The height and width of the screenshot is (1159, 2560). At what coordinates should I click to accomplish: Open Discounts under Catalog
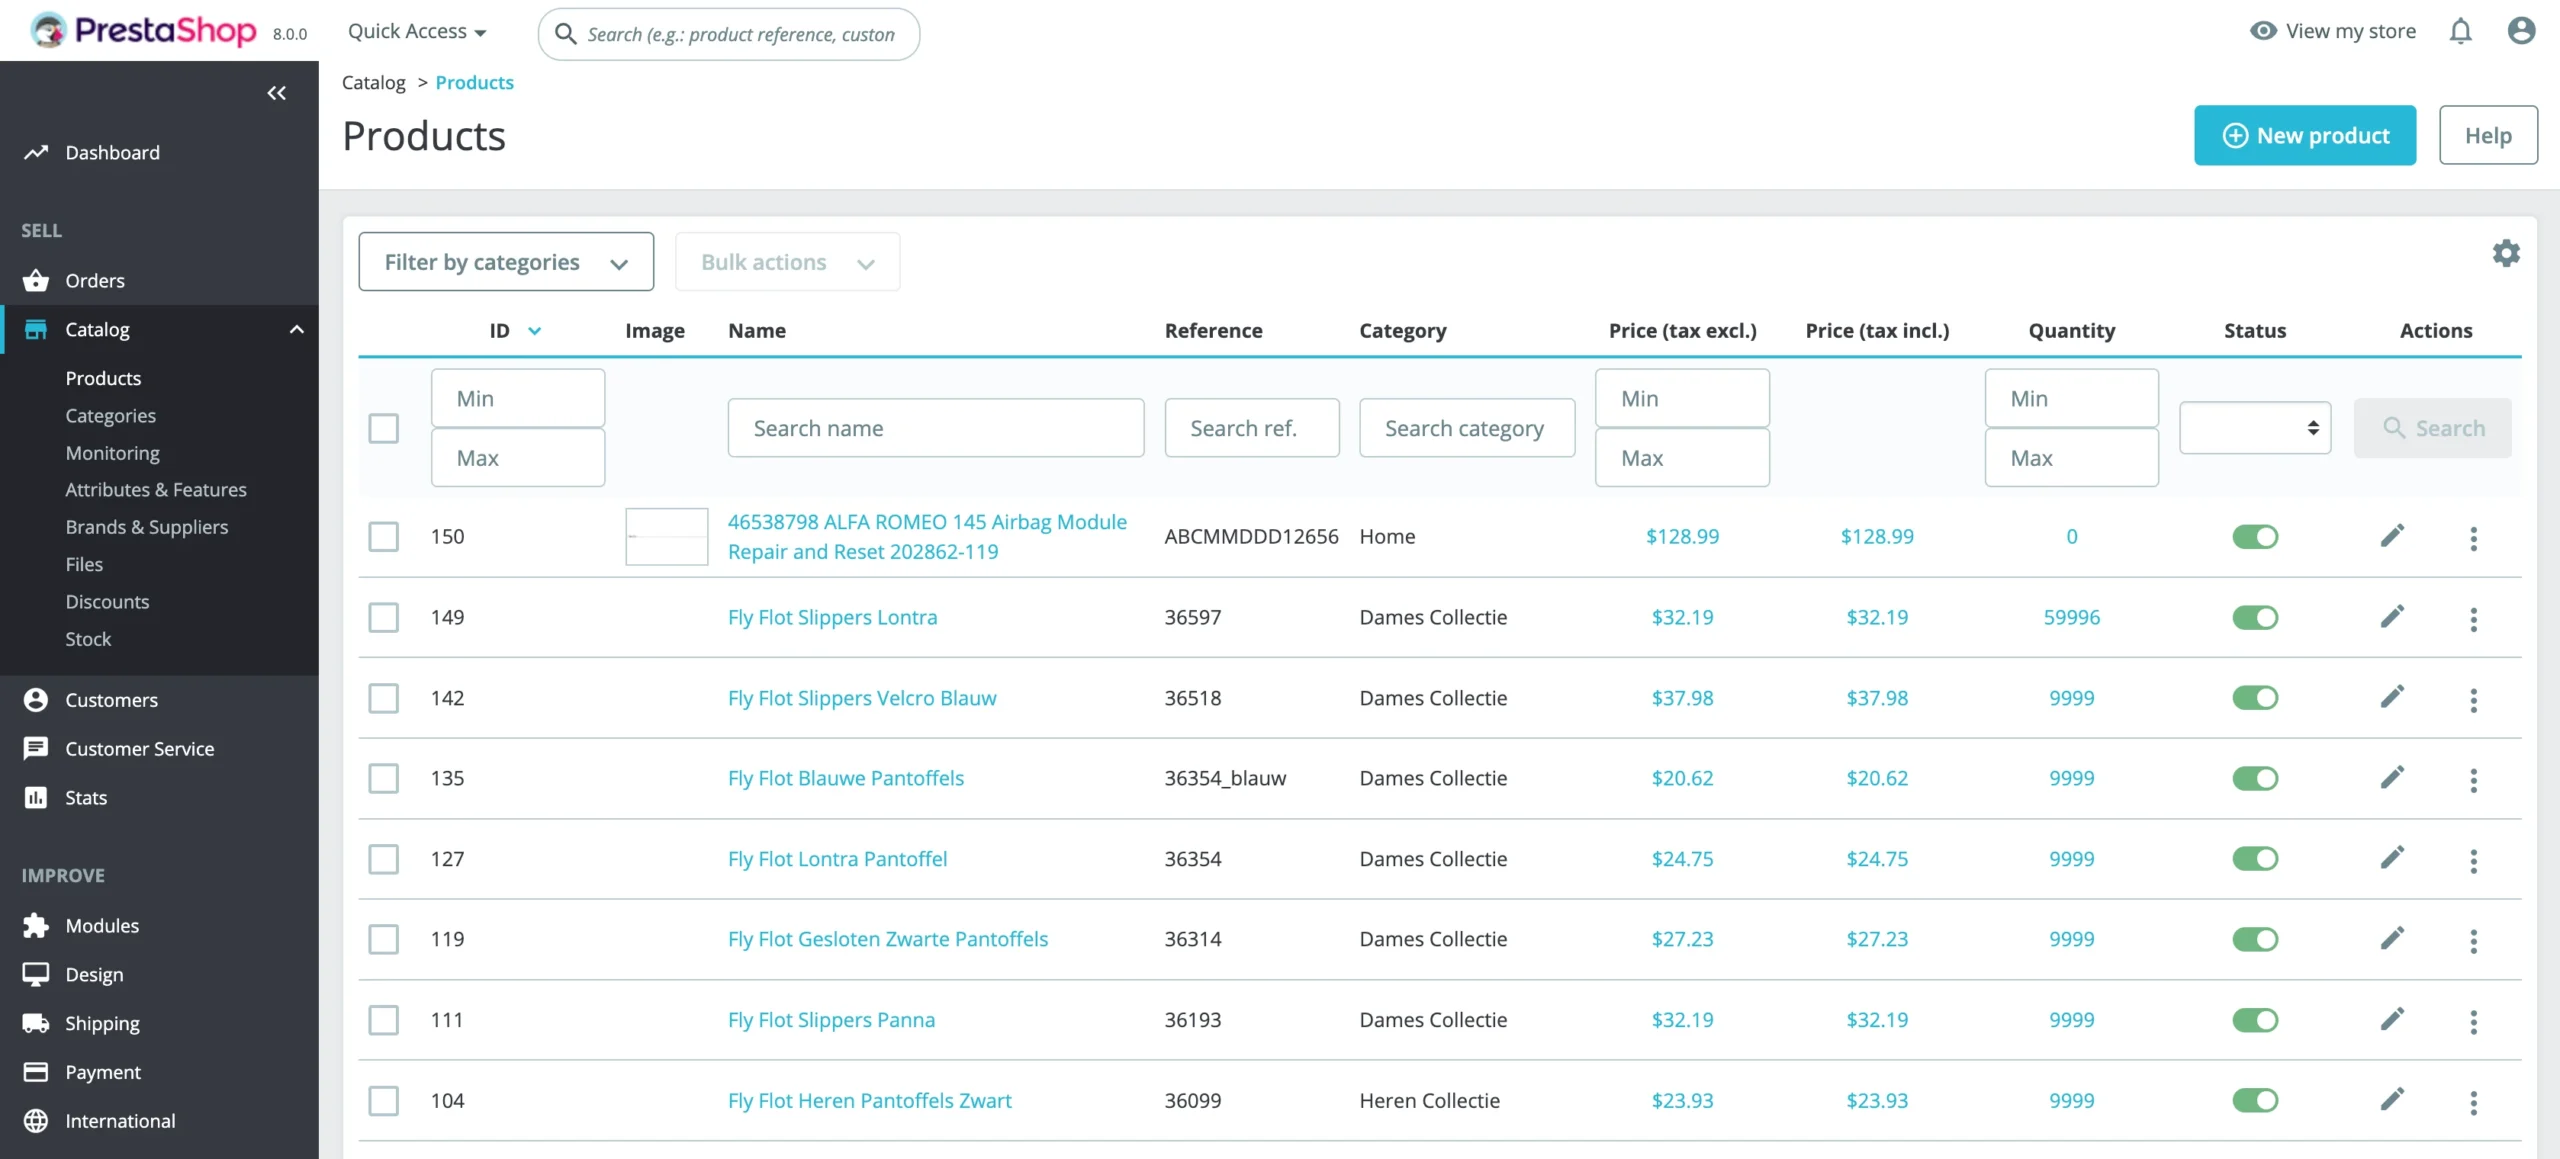(x=107, y=602)
